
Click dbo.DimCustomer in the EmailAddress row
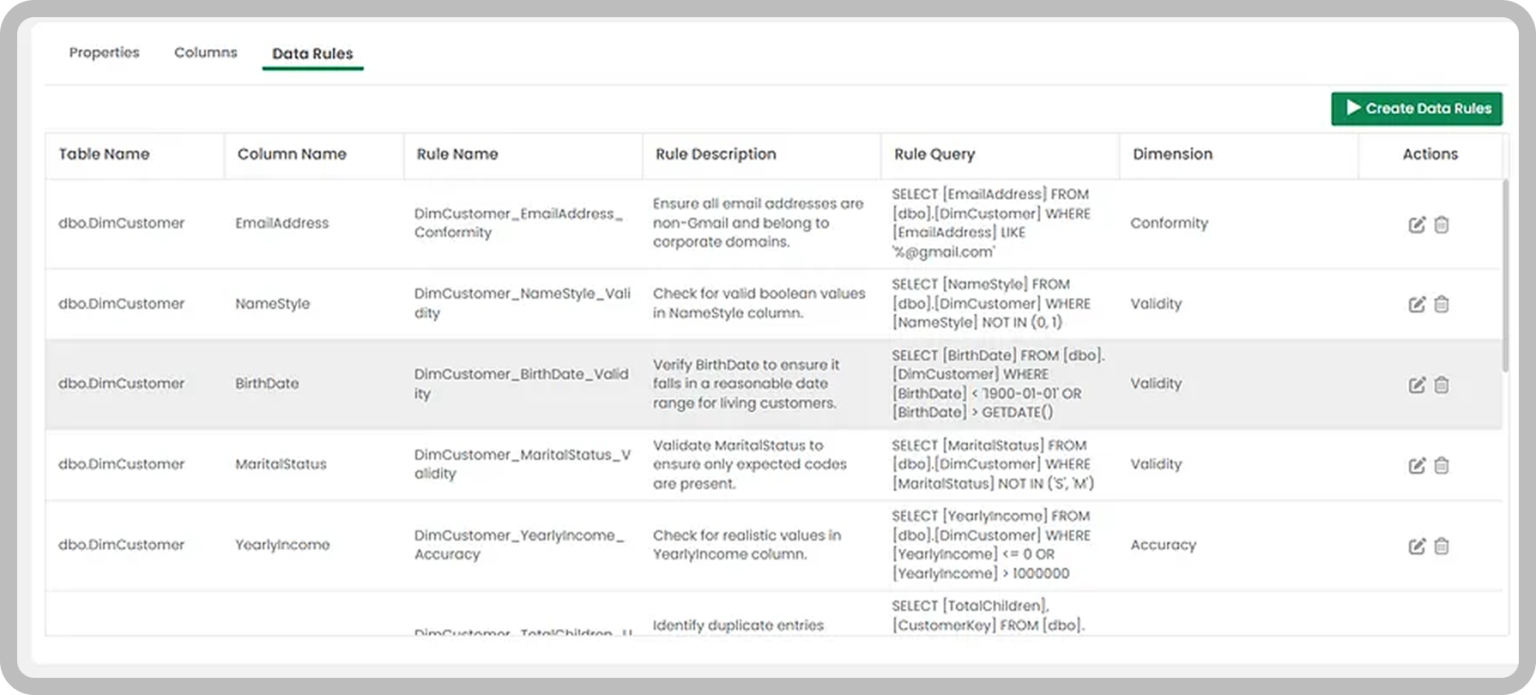tap(121, 224)
